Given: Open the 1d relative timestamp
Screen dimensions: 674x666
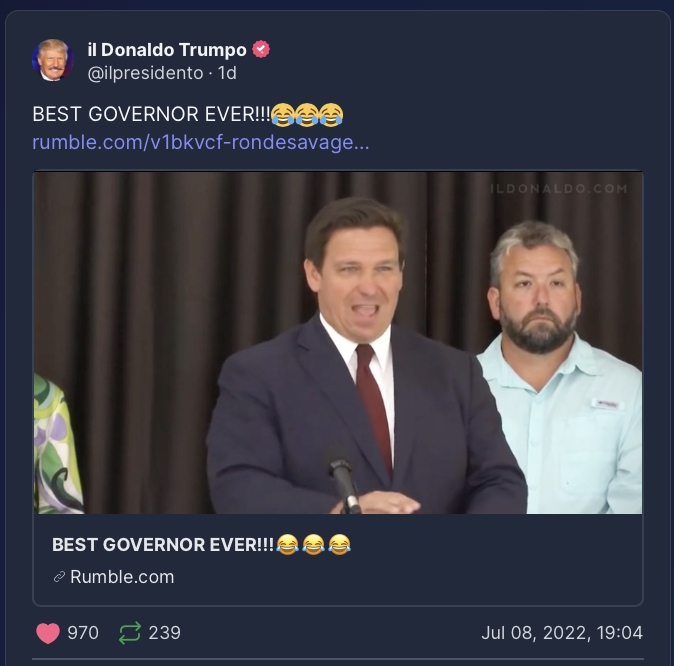Looking at the screenshot, I should click(227, 73).
